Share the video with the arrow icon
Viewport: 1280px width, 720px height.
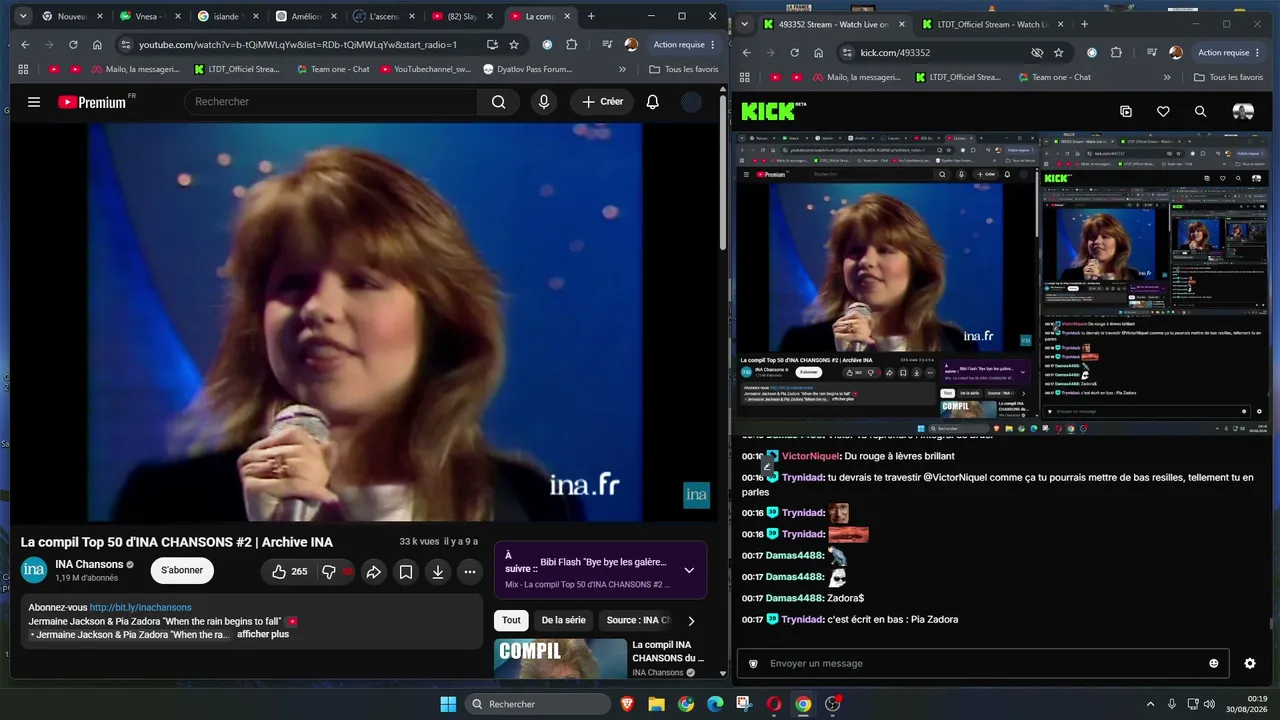coord(373,572)
